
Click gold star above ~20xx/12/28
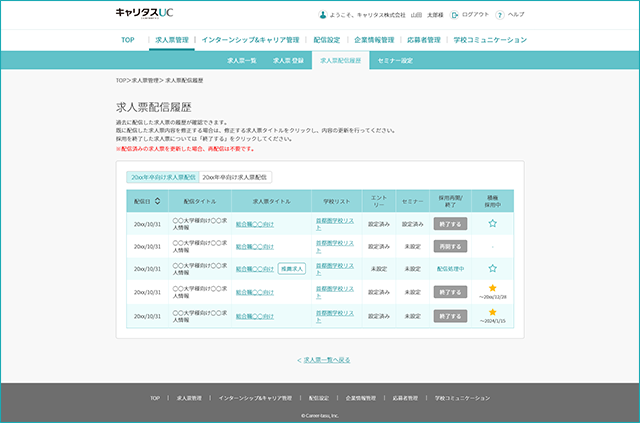pos(493,288)
